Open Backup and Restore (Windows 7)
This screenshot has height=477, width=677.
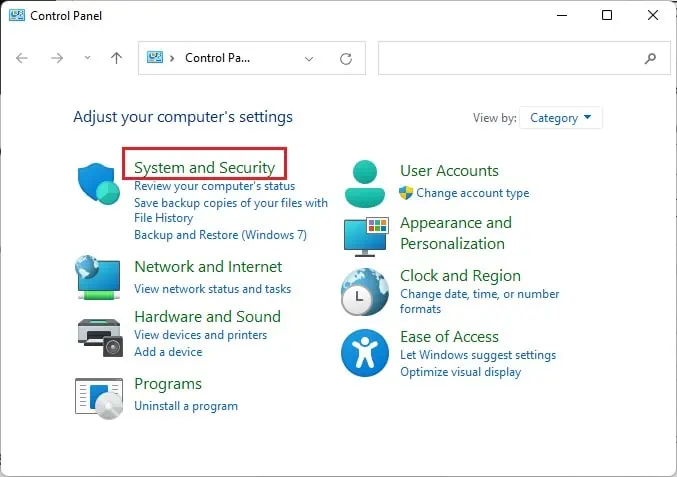220,235
